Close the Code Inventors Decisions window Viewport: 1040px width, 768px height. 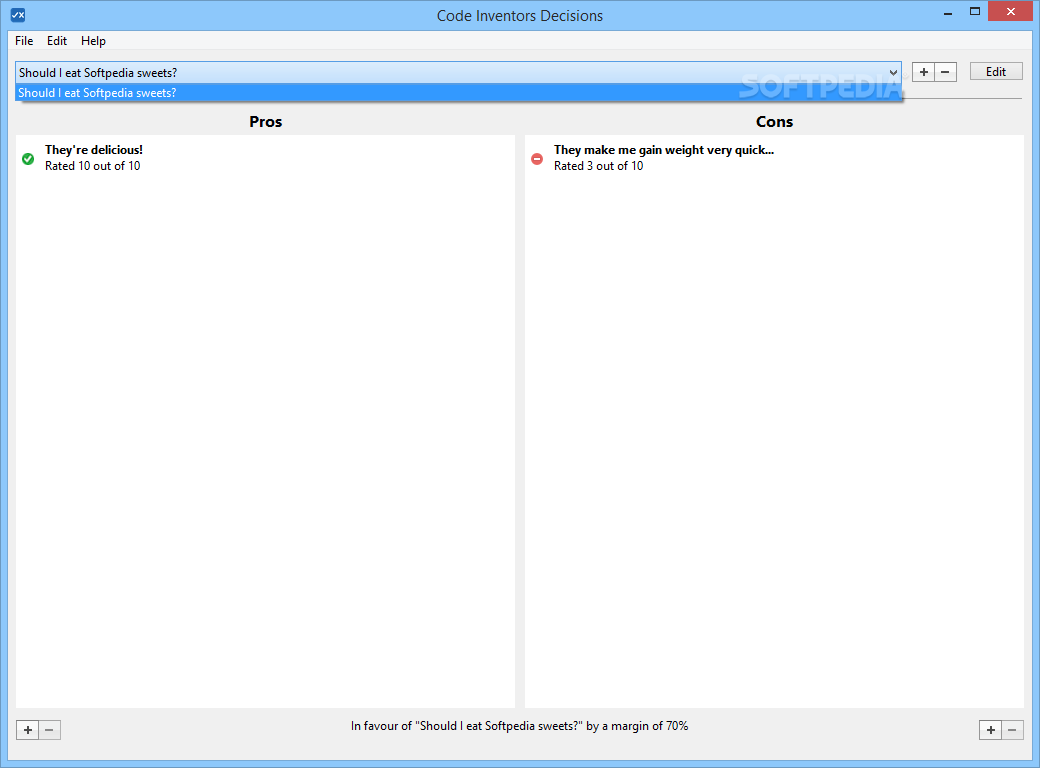[x=1010, y=11]
